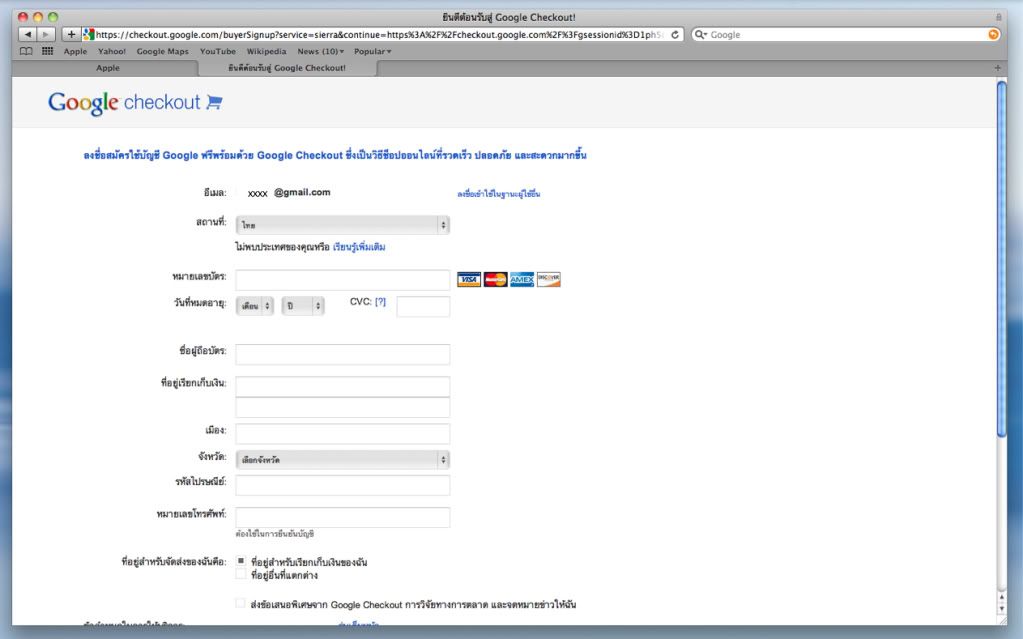1023x639 pixels.
Task: Click the blue Thai signup heading text
Action: tap(335, 155)
